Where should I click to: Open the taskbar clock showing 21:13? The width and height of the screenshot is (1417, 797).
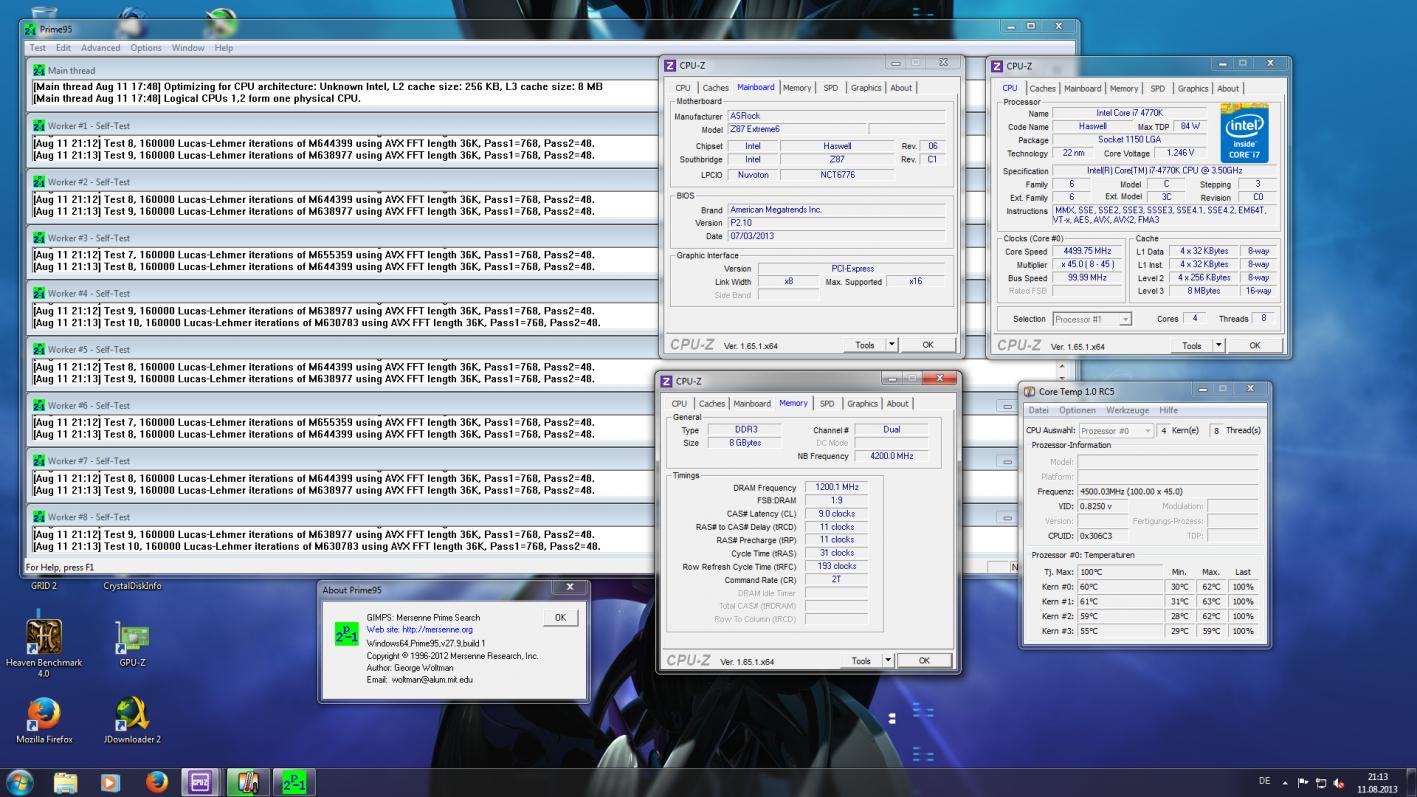pos(1377,782)
